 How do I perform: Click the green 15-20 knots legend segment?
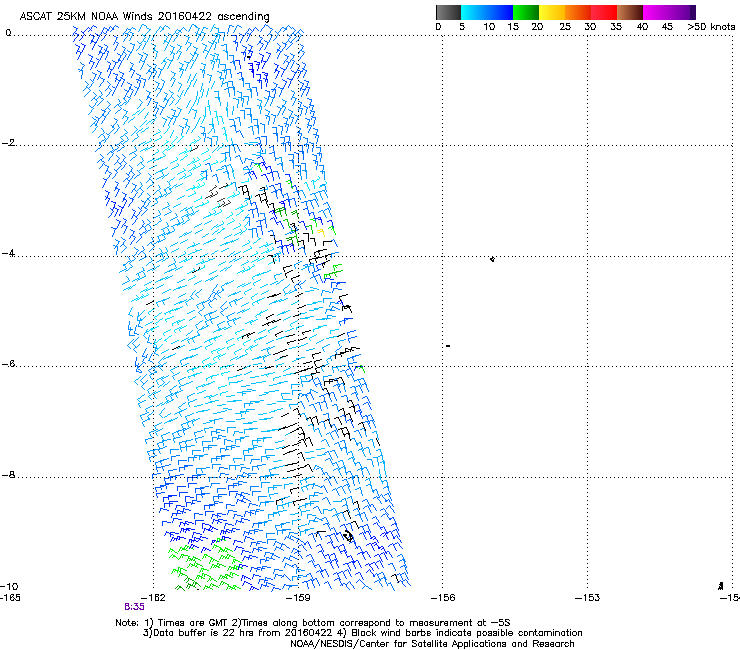click(526, 12)
